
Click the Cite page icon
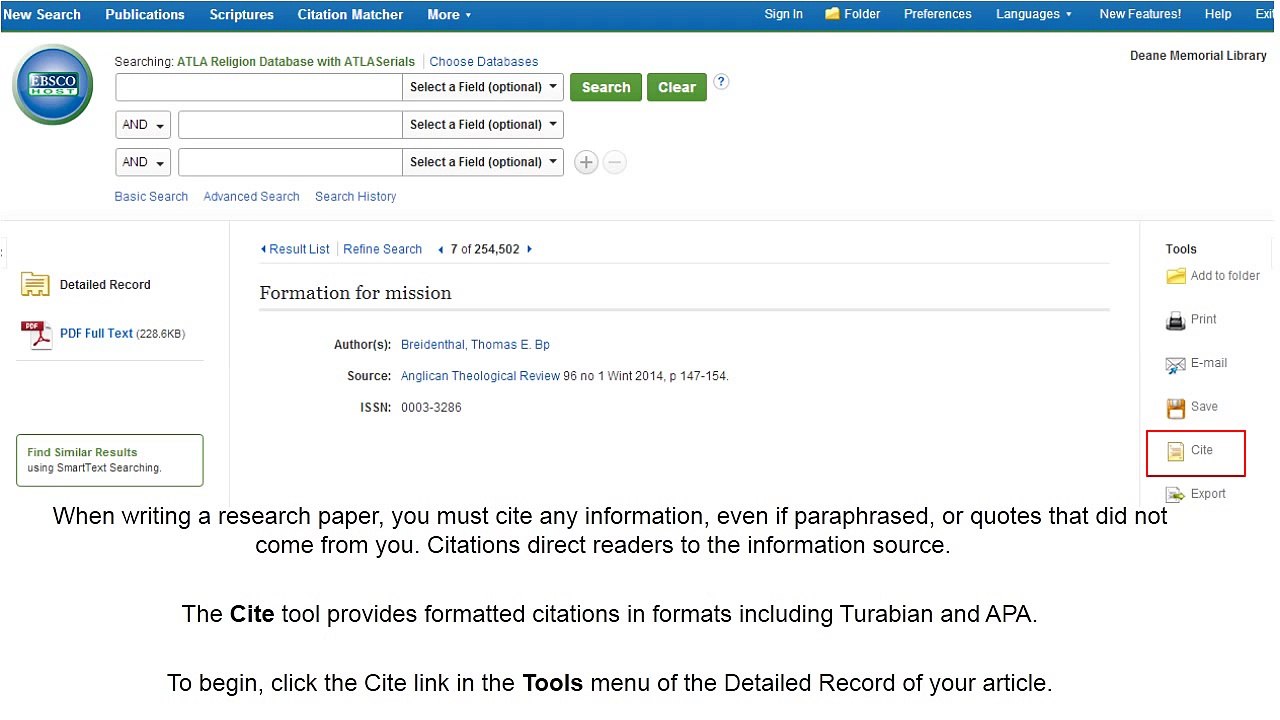(1176, 451)
